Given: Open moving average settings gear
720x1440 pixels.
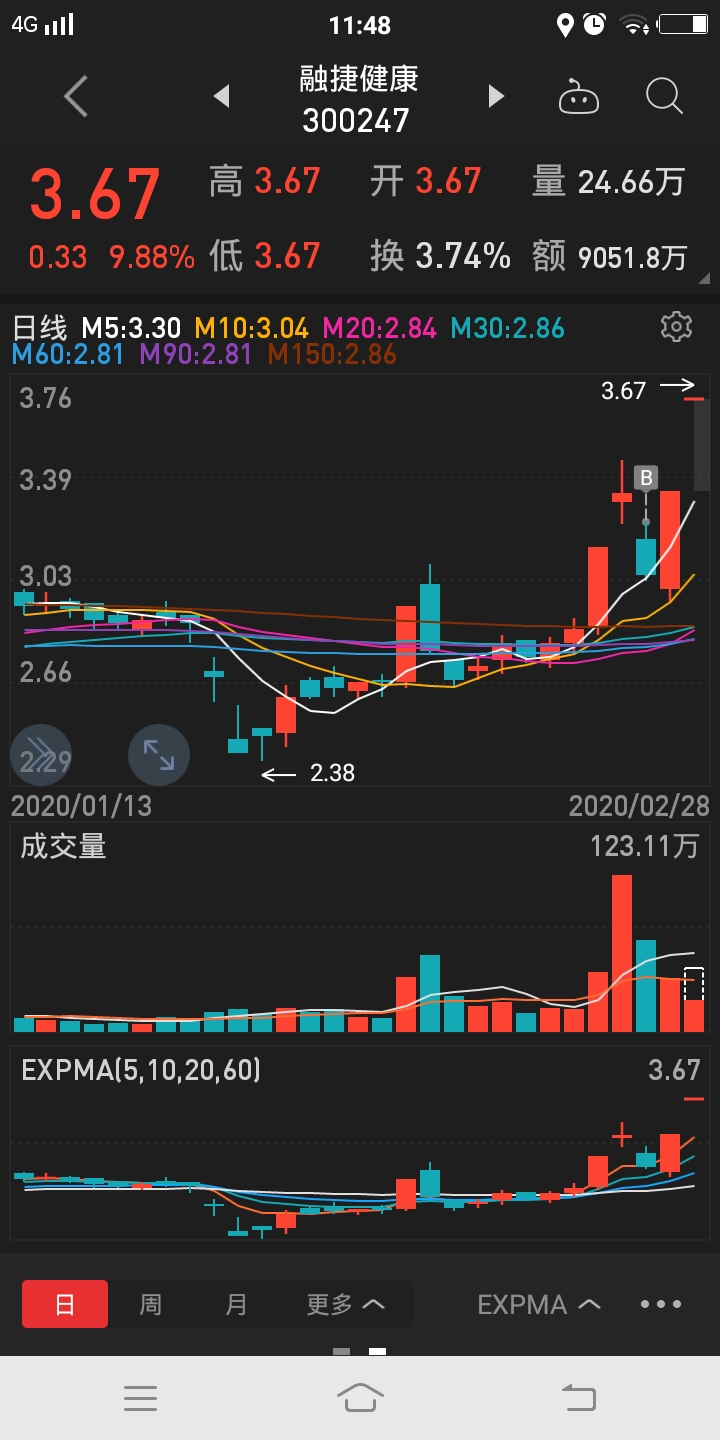Looking at the screenshot, I should (677, 327).
